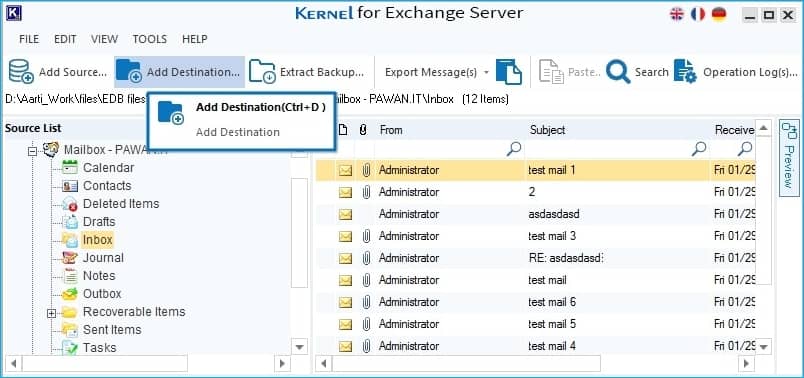Select the Sent Items tree item
804x378 pixels.
coord(112,329)
